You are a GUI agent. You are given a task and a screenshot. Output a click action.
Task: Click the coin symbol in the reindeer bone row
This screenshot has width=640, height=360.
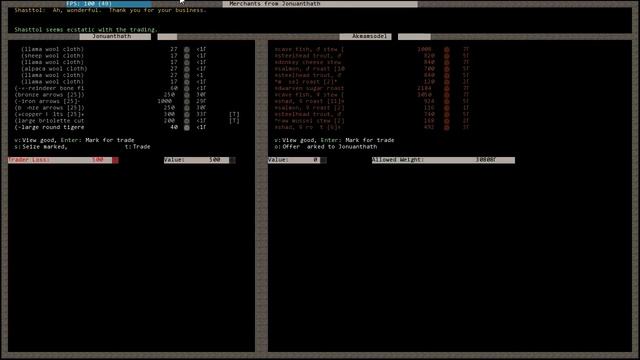(x=187, y=89)
